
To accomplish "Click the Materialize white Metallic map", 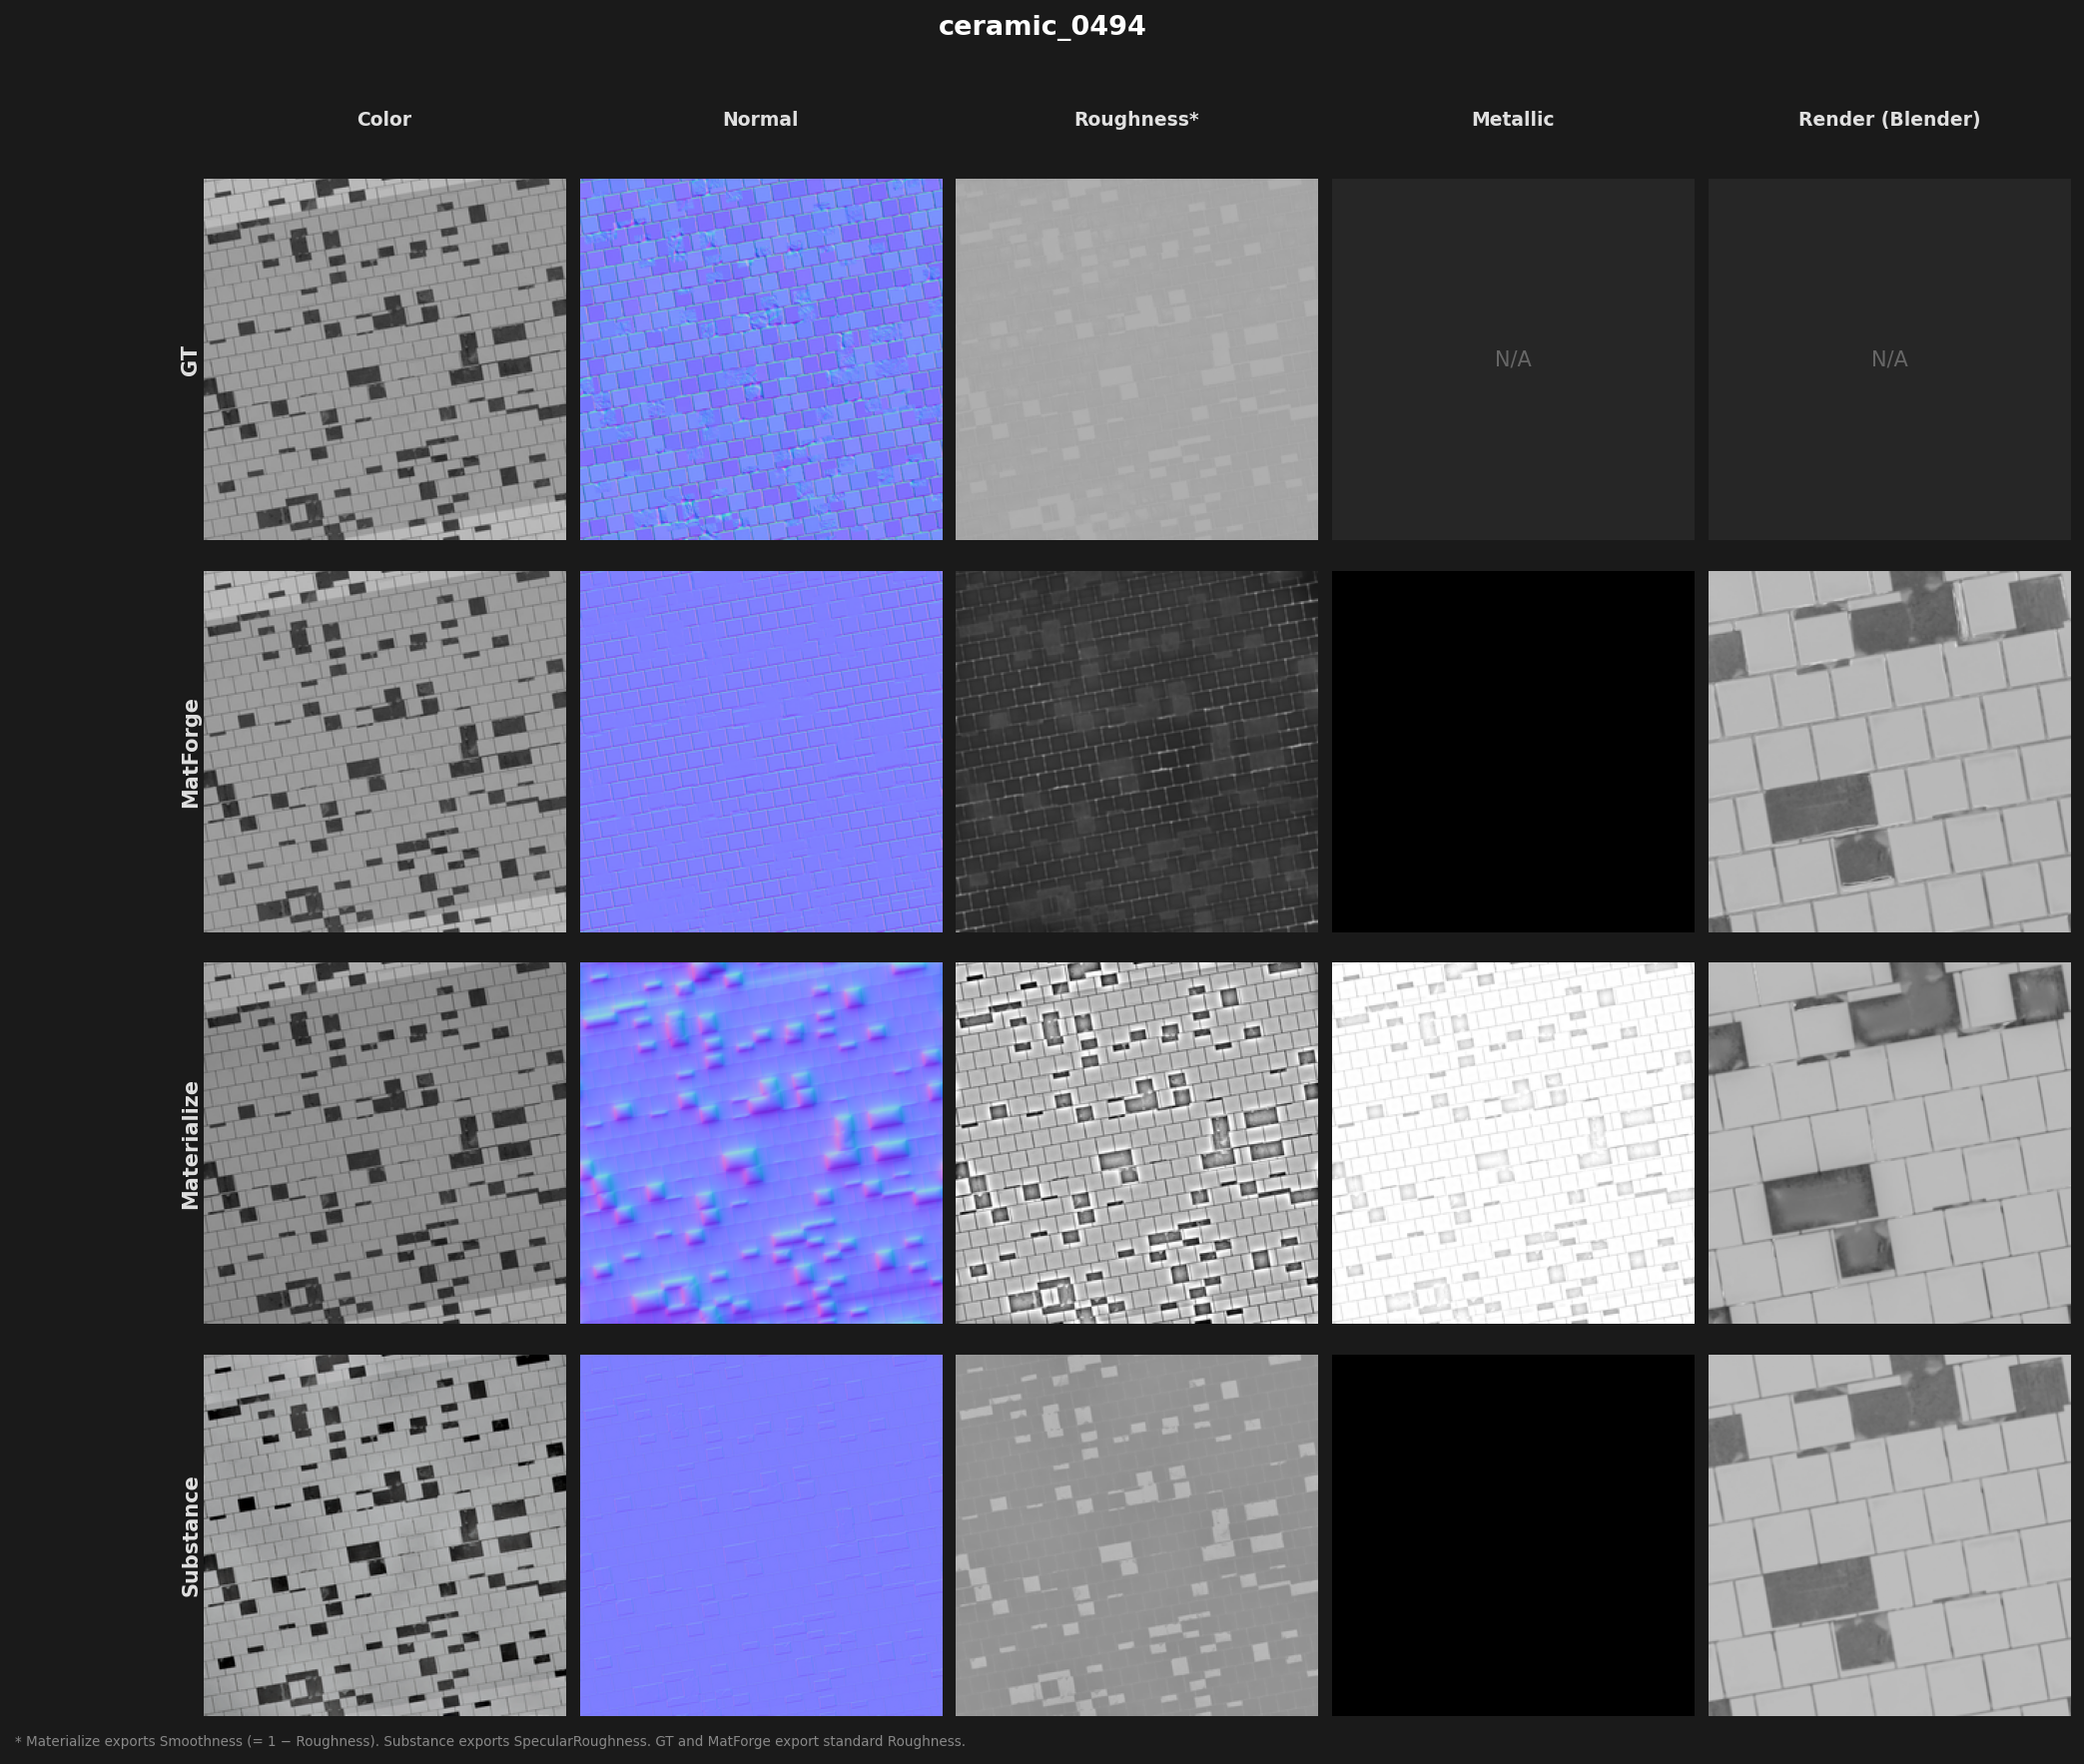I will coord(1513,1143).
